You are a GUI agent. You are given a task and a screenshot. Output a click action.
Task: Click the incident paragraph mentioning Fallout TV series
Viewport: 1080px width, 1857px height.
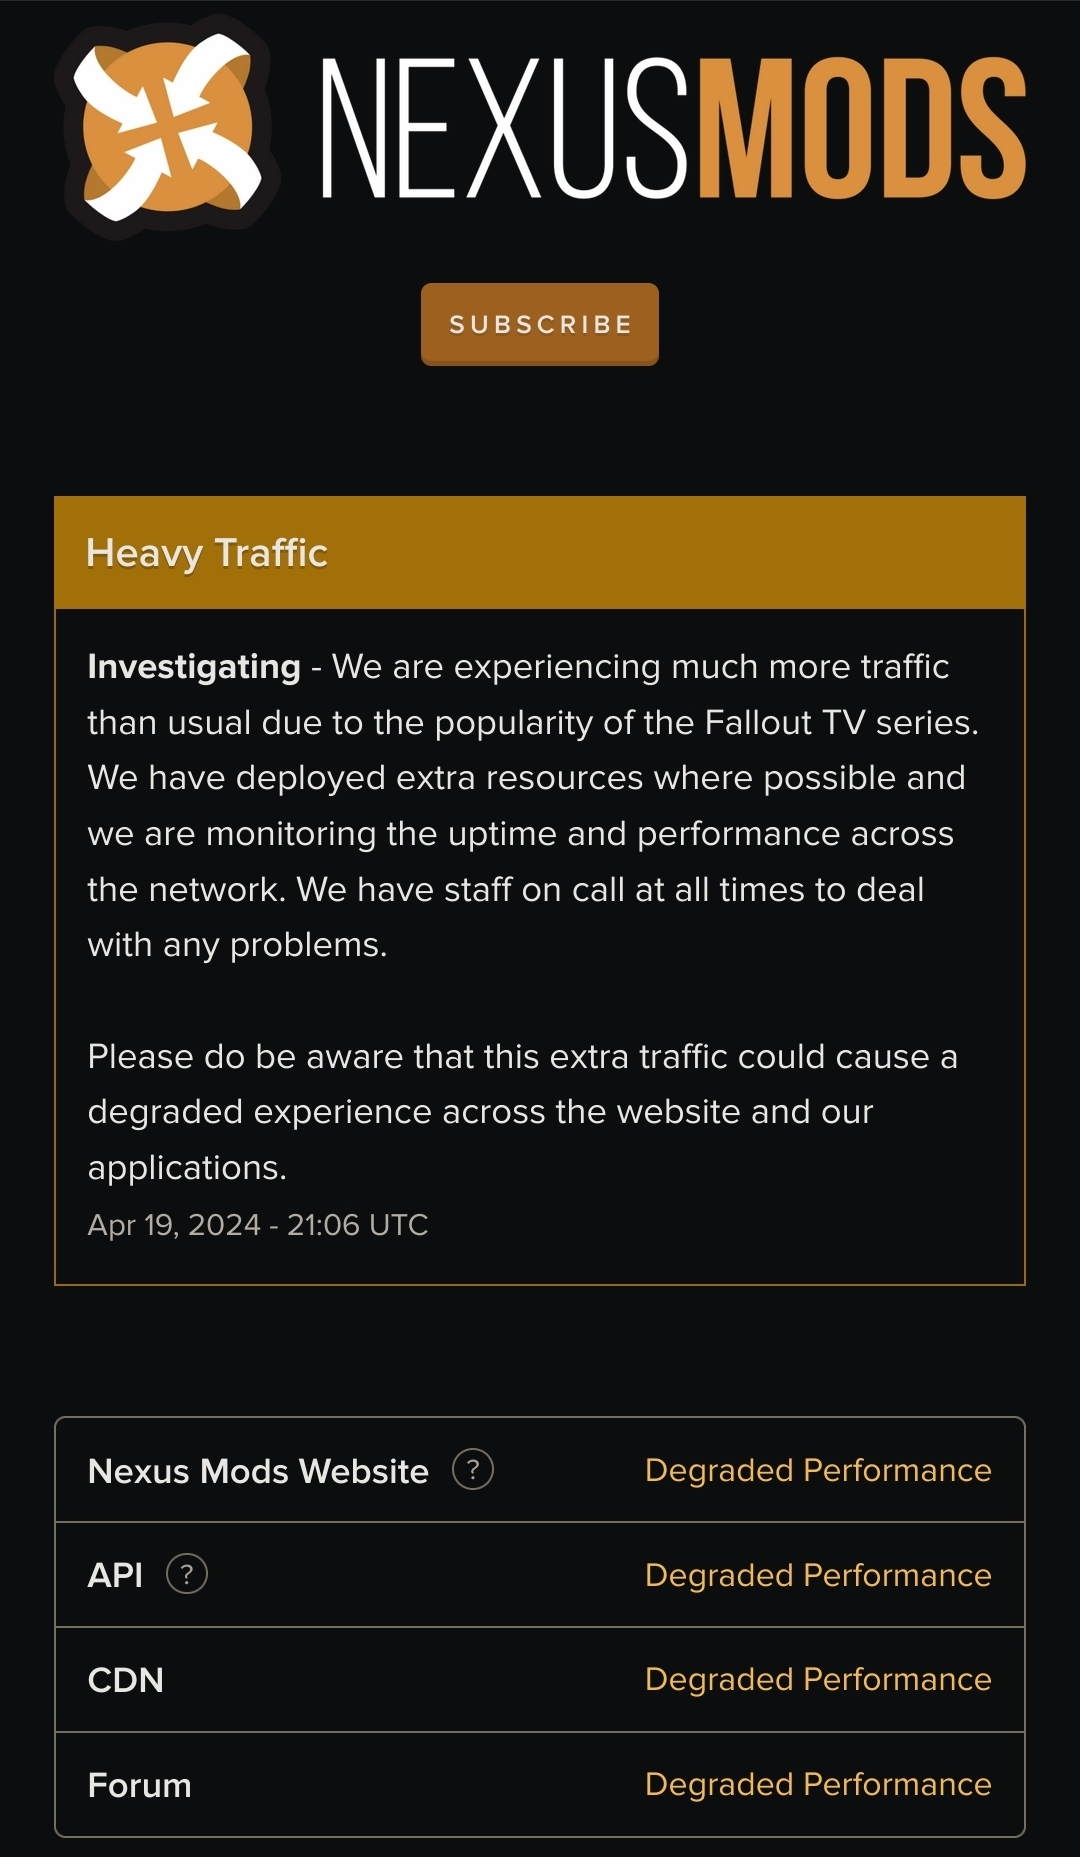coord(533,805)
